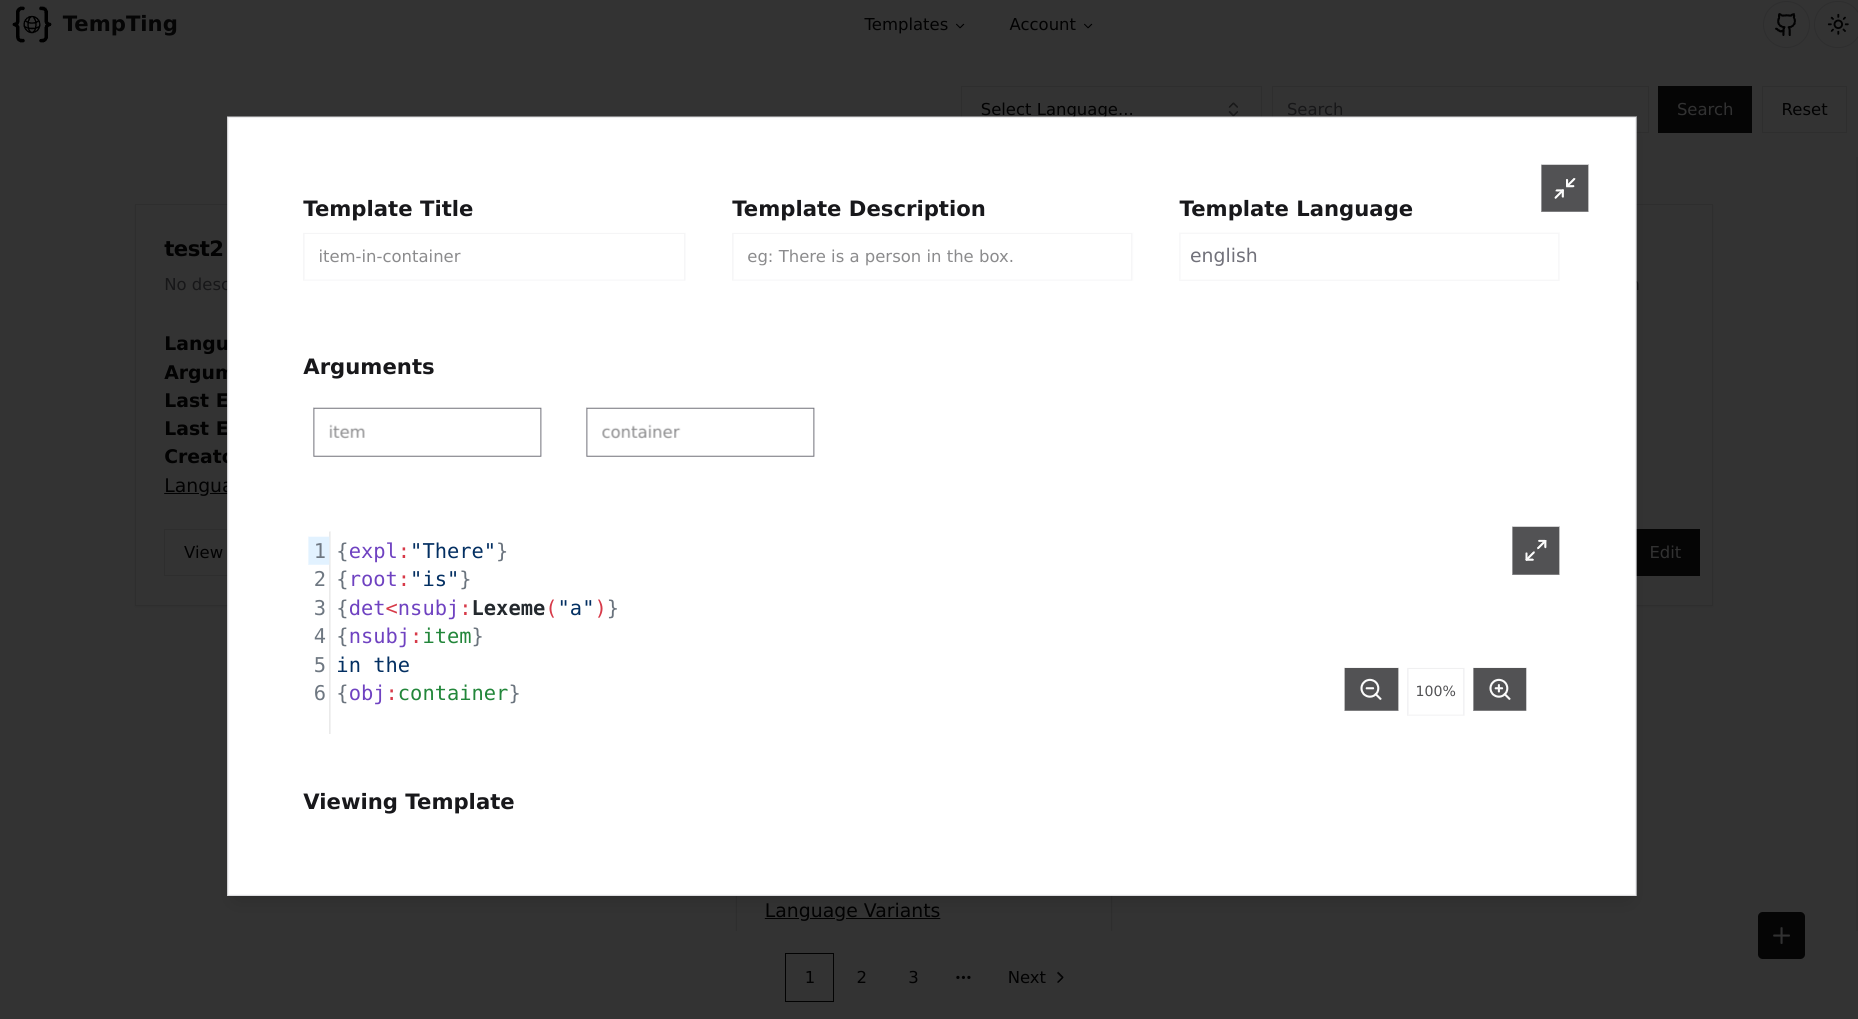The height and width of the screenshot is (1019, 1858).
Task: Focus the Template Description field
Action: click(x=932, y=257)
